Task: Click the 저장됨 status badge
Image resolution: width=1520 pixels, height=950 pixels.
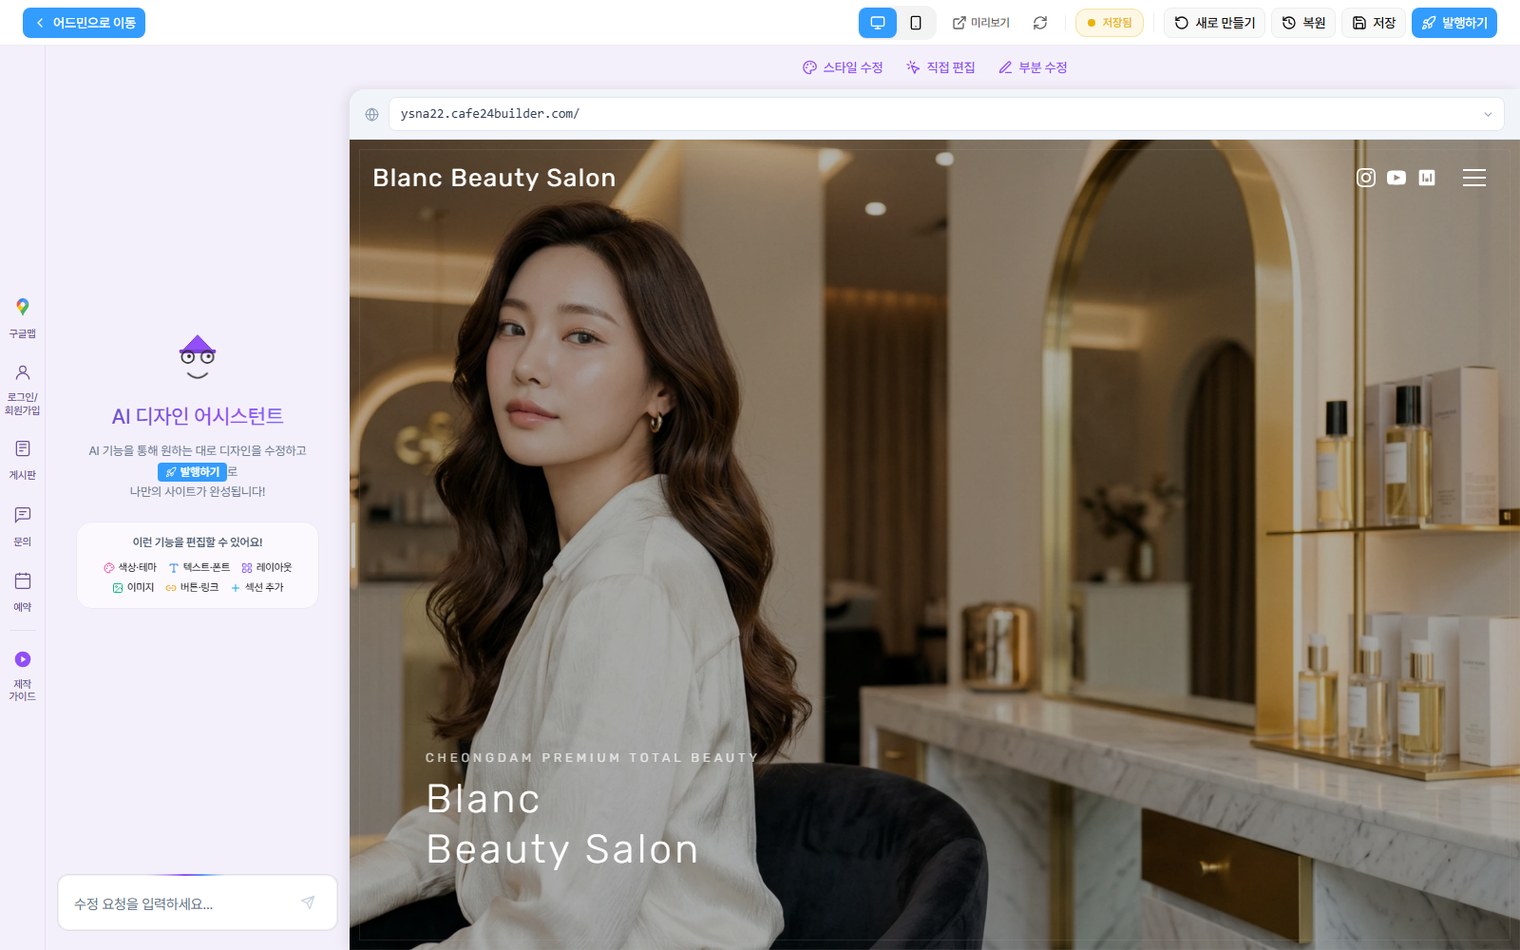Action: point(1109,23)
